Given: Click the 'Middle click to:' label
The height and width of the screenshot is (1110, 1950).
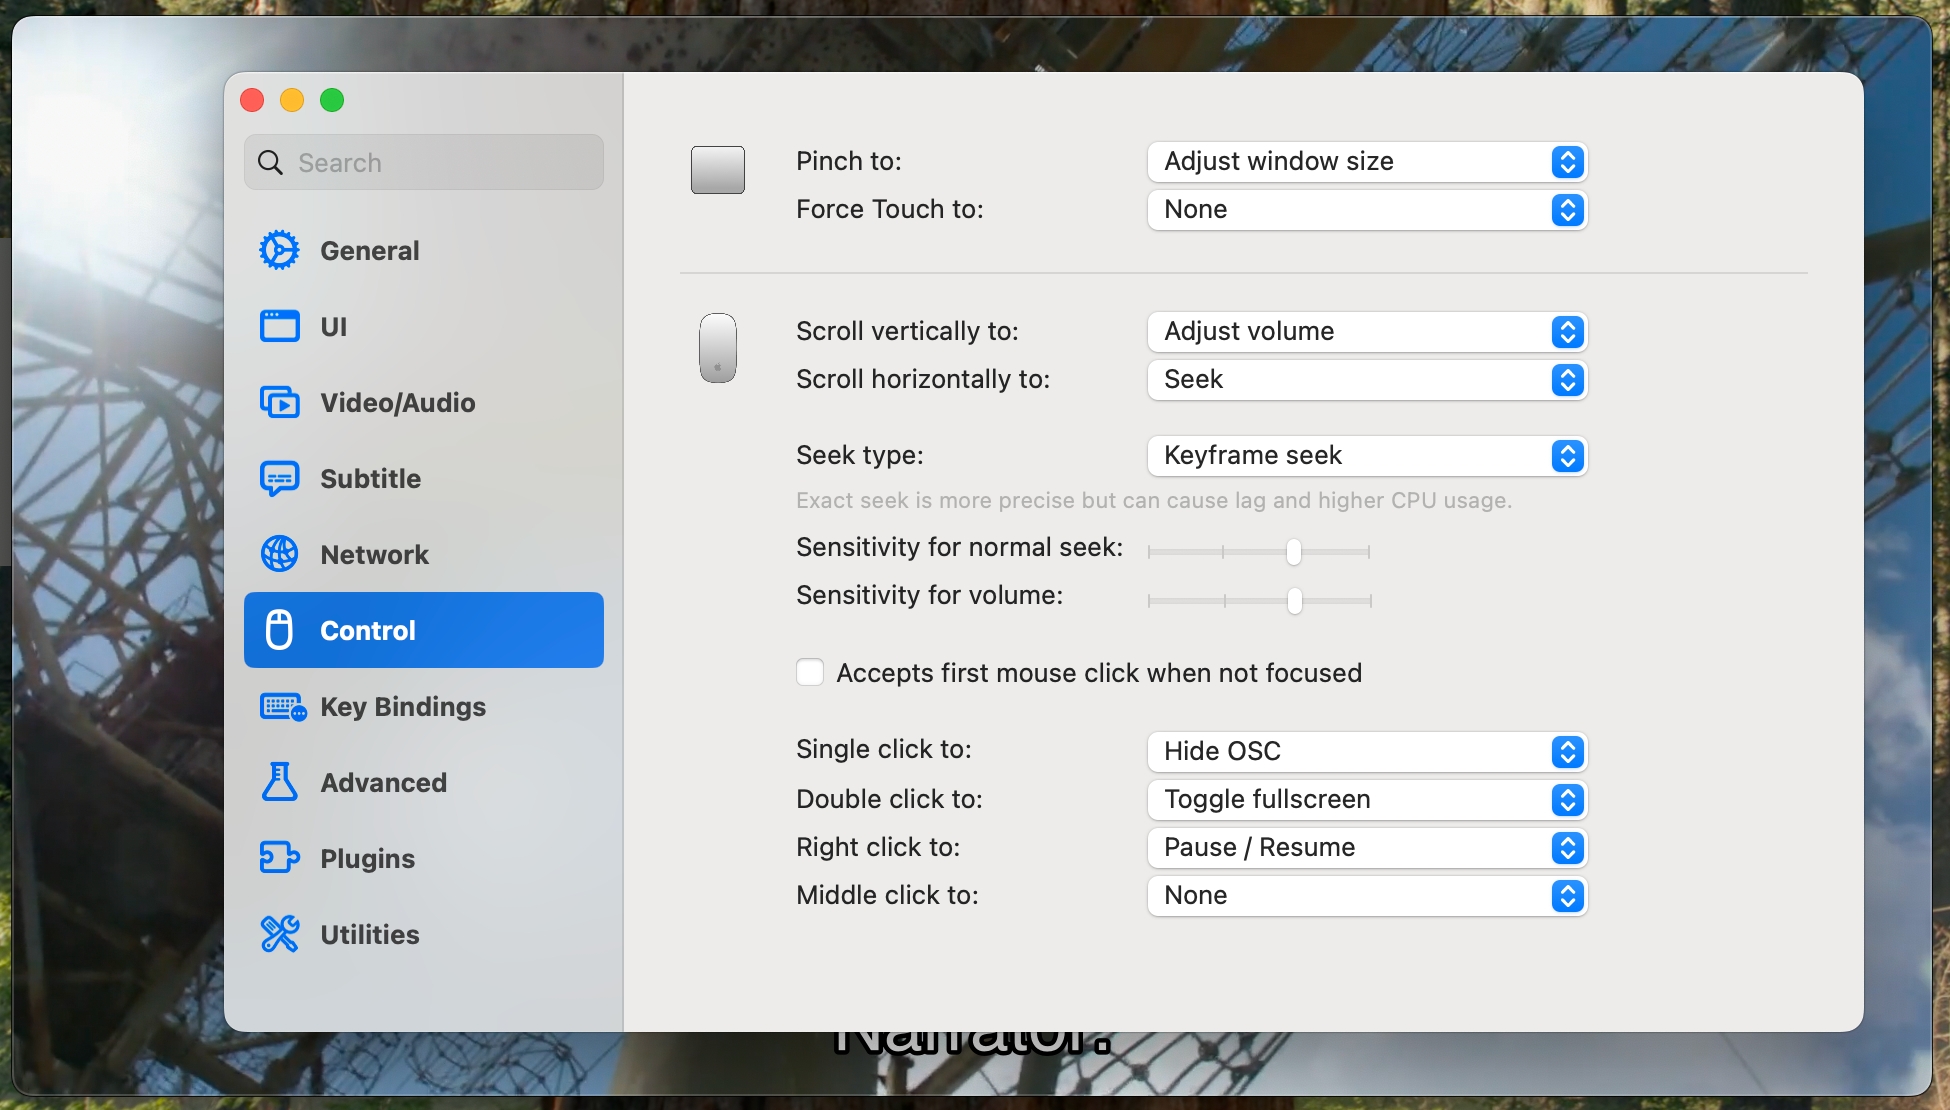Looking at the screenshot, I should [887, 895].
